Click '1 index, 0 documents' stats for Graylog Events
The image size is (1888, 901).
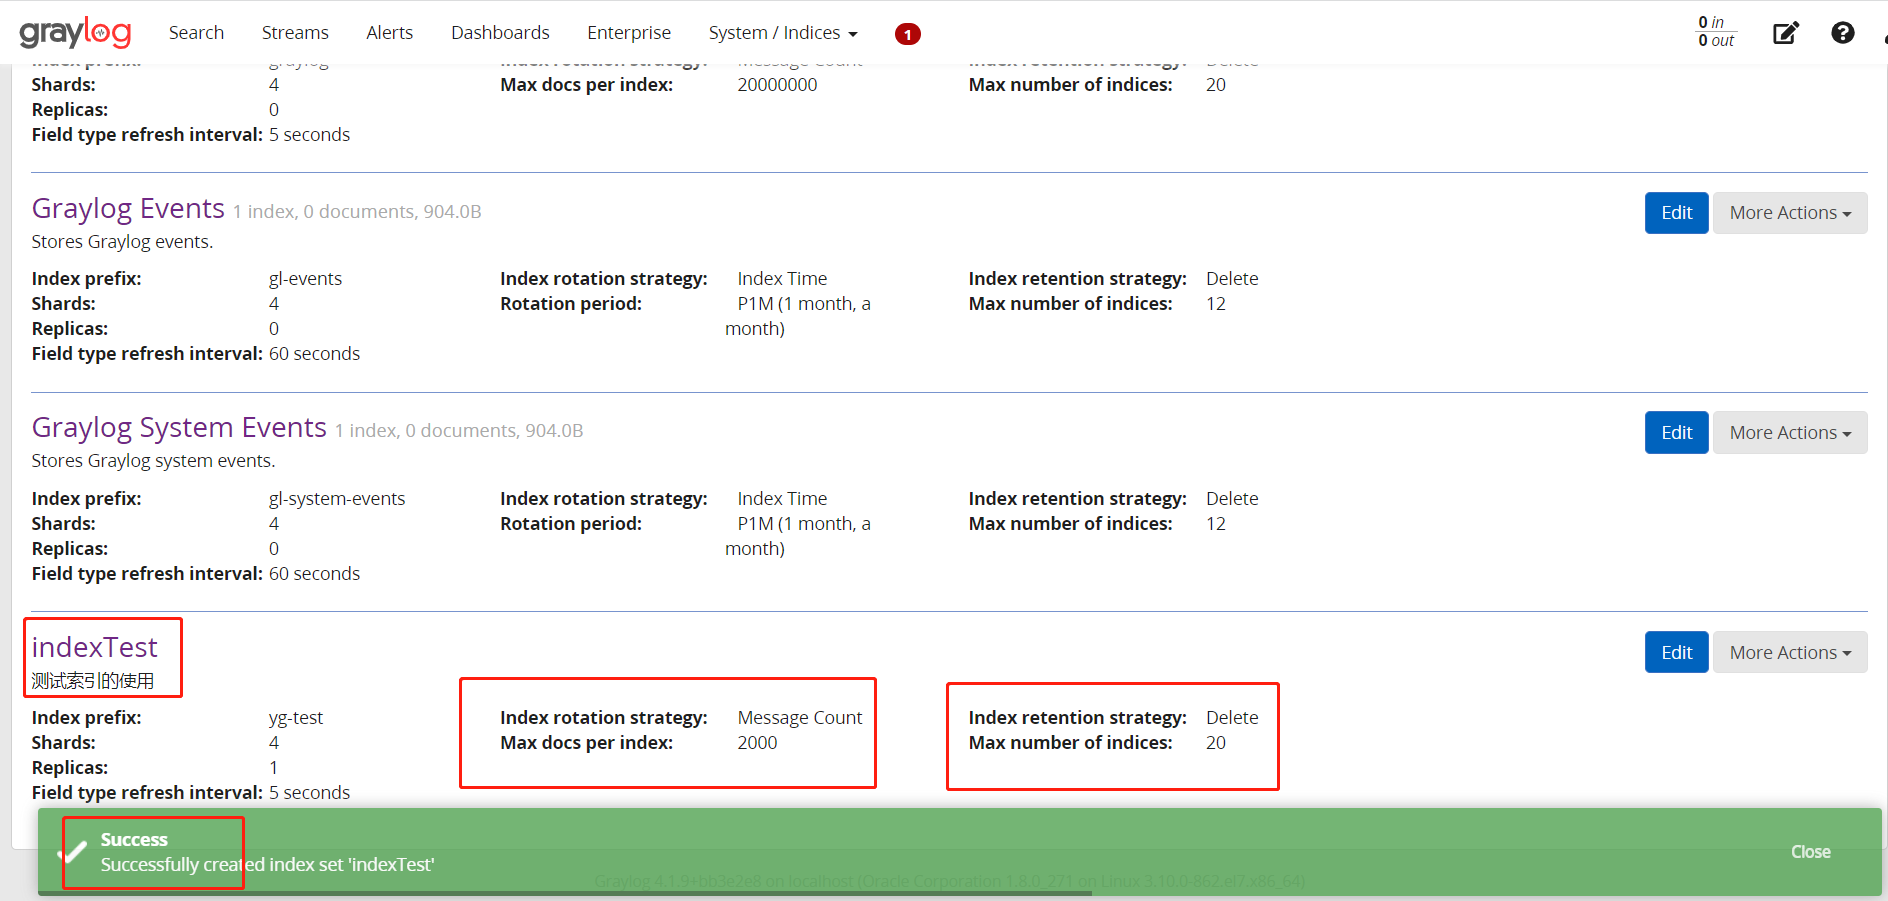(x=357, y=212)
